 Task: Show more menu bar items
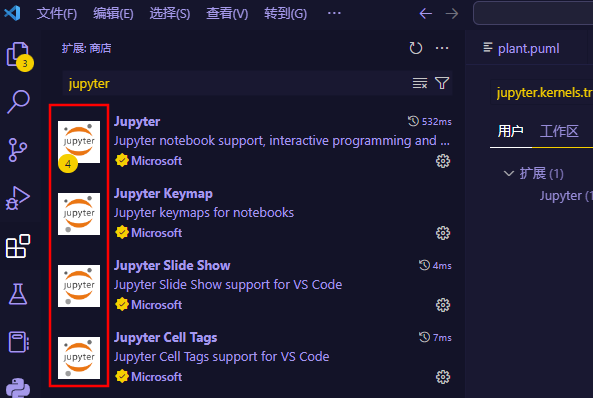(x=334, y=14)
